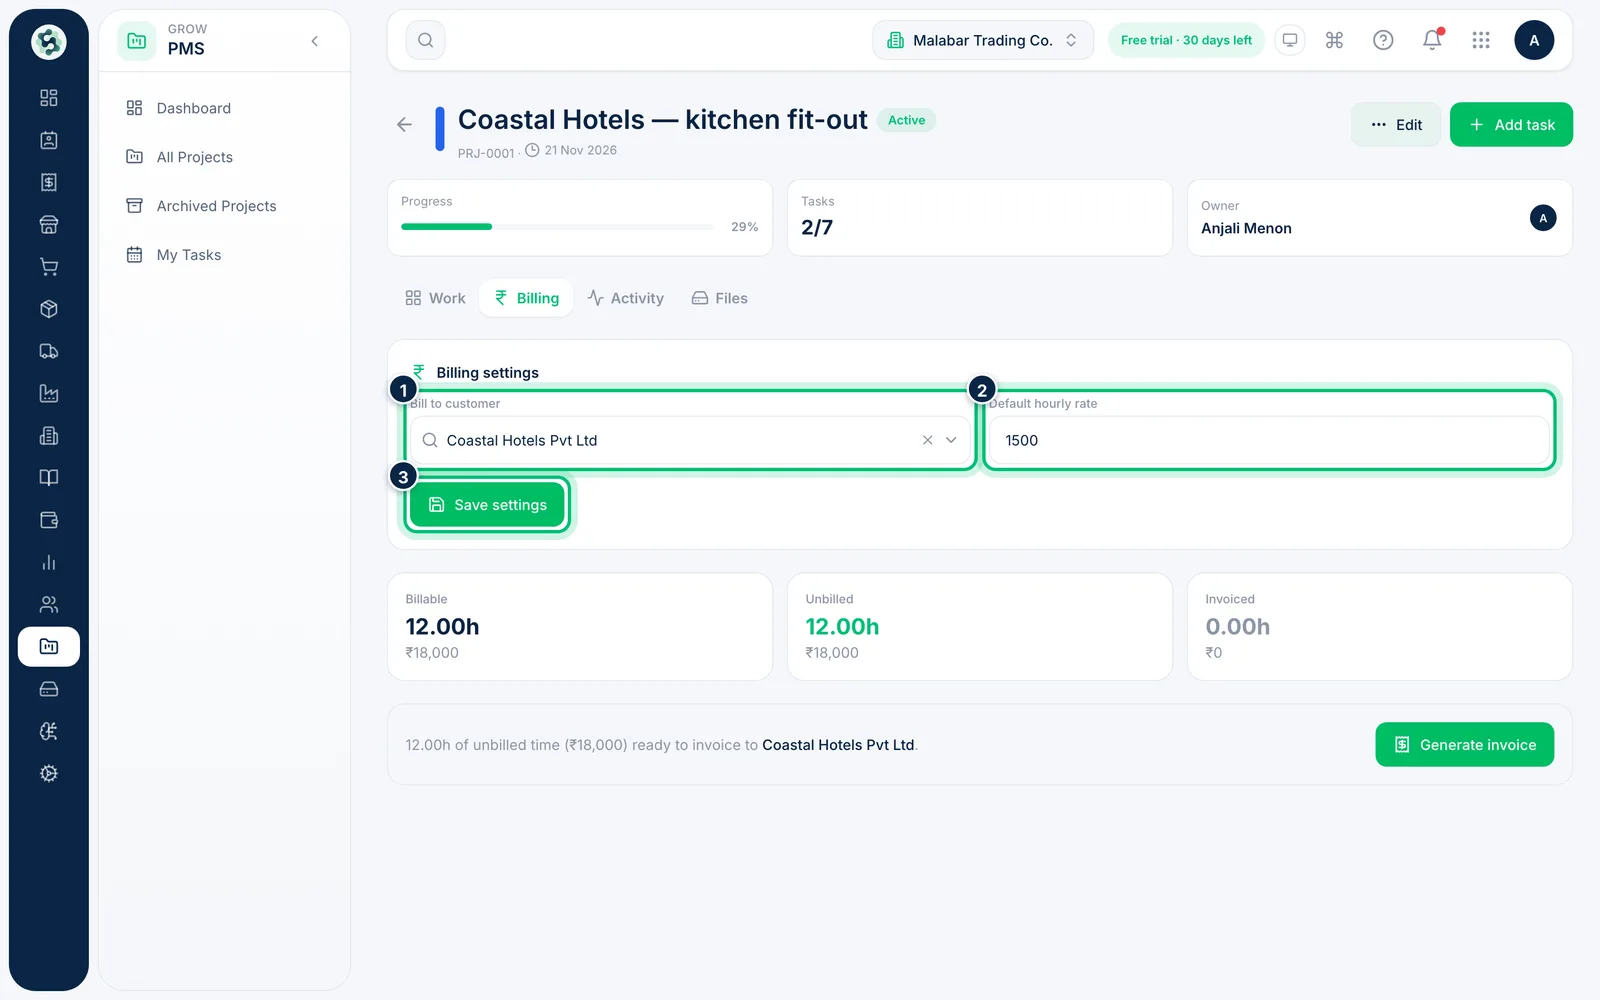The height and width of the screenshot is (1000, 1600).
Task: Open the people users icon in the rail
Action: point(48,604)
